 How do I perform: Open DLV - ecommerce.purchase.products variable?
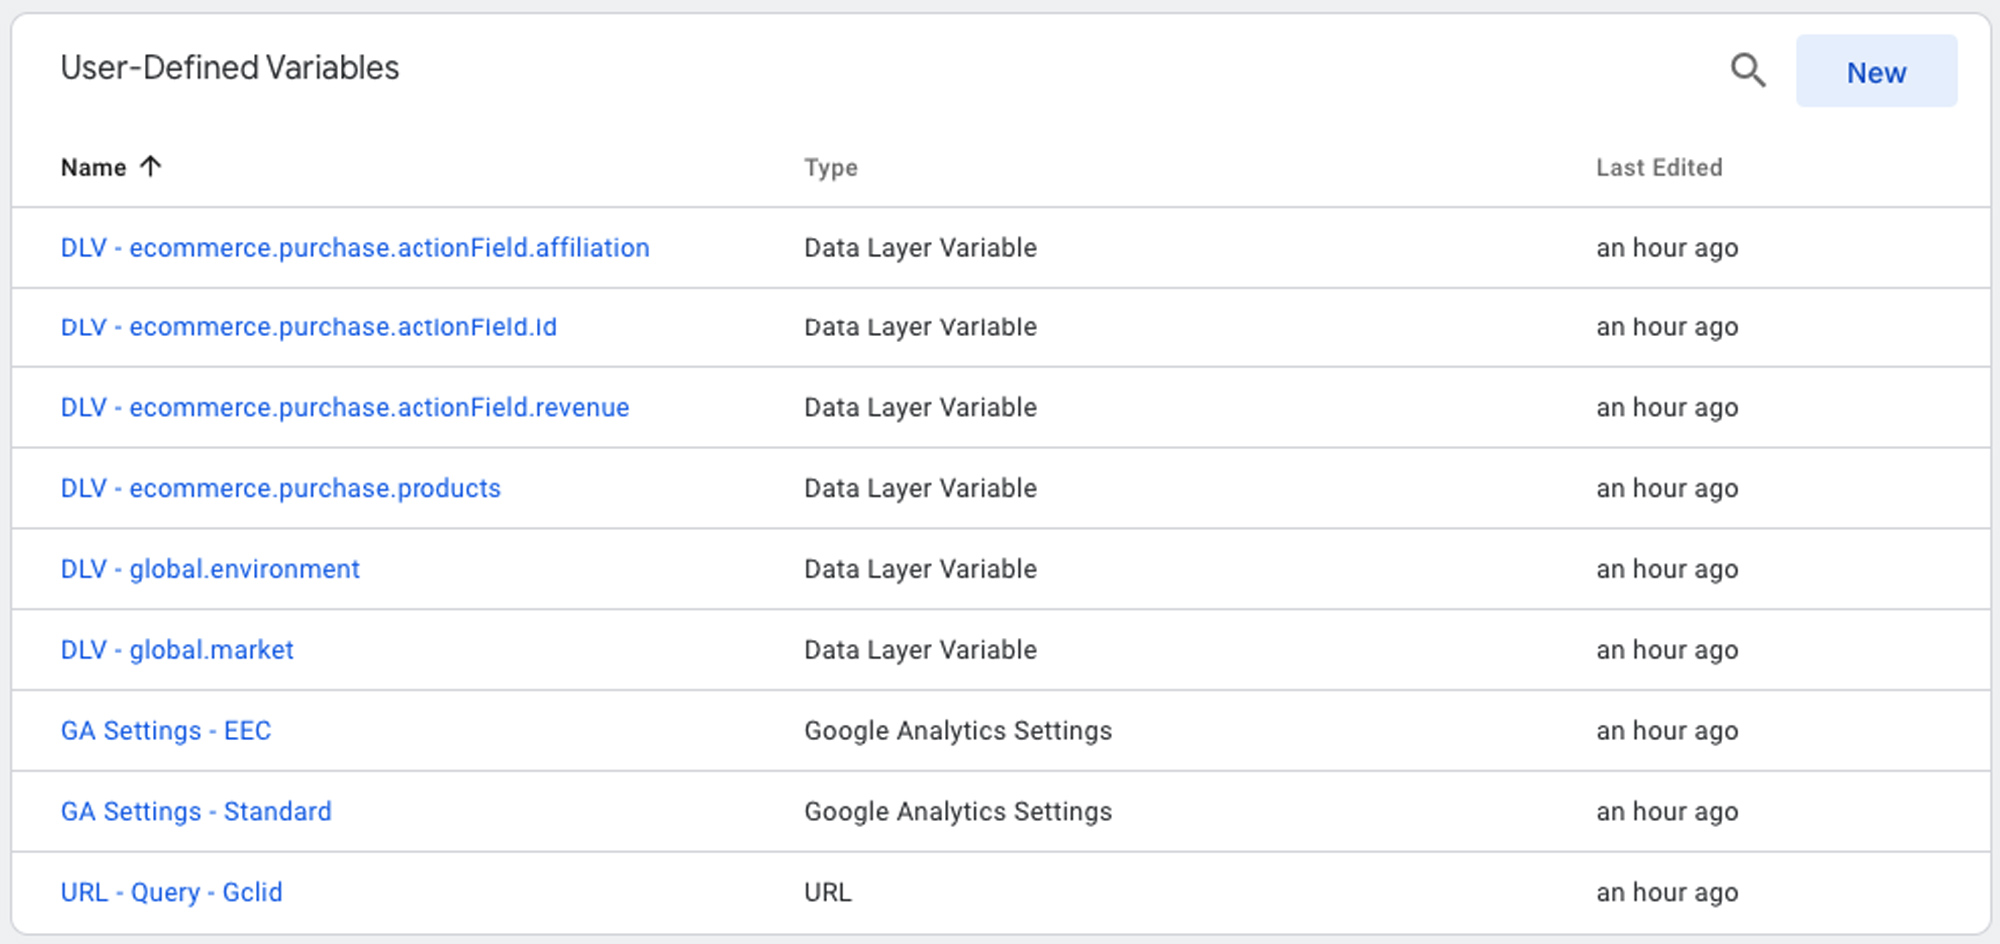[x=281, y=488]
